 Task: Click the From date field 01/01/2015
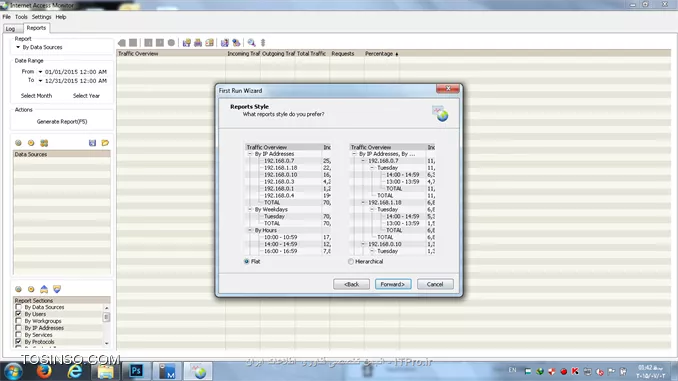[76, 72]
